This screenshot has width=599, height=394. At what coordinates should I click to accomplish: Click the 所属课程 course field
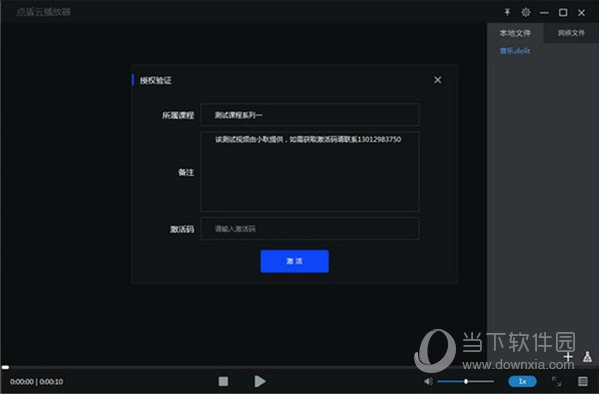tap(310, 115)
